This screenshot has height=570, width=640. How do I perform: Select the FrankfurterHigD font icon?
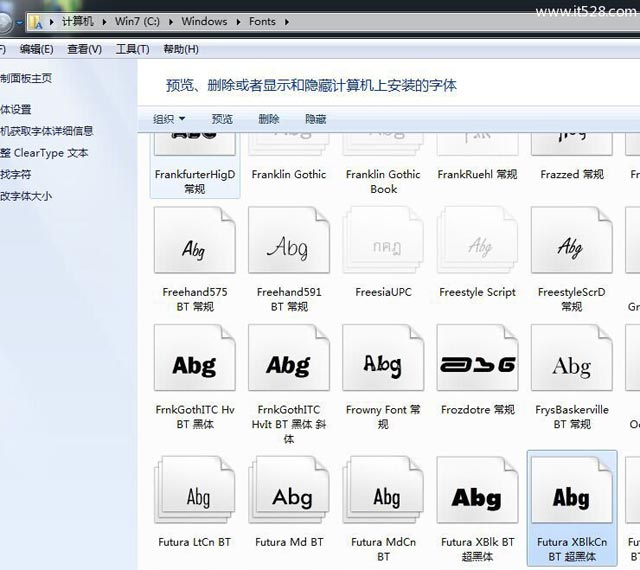point(195,144)
